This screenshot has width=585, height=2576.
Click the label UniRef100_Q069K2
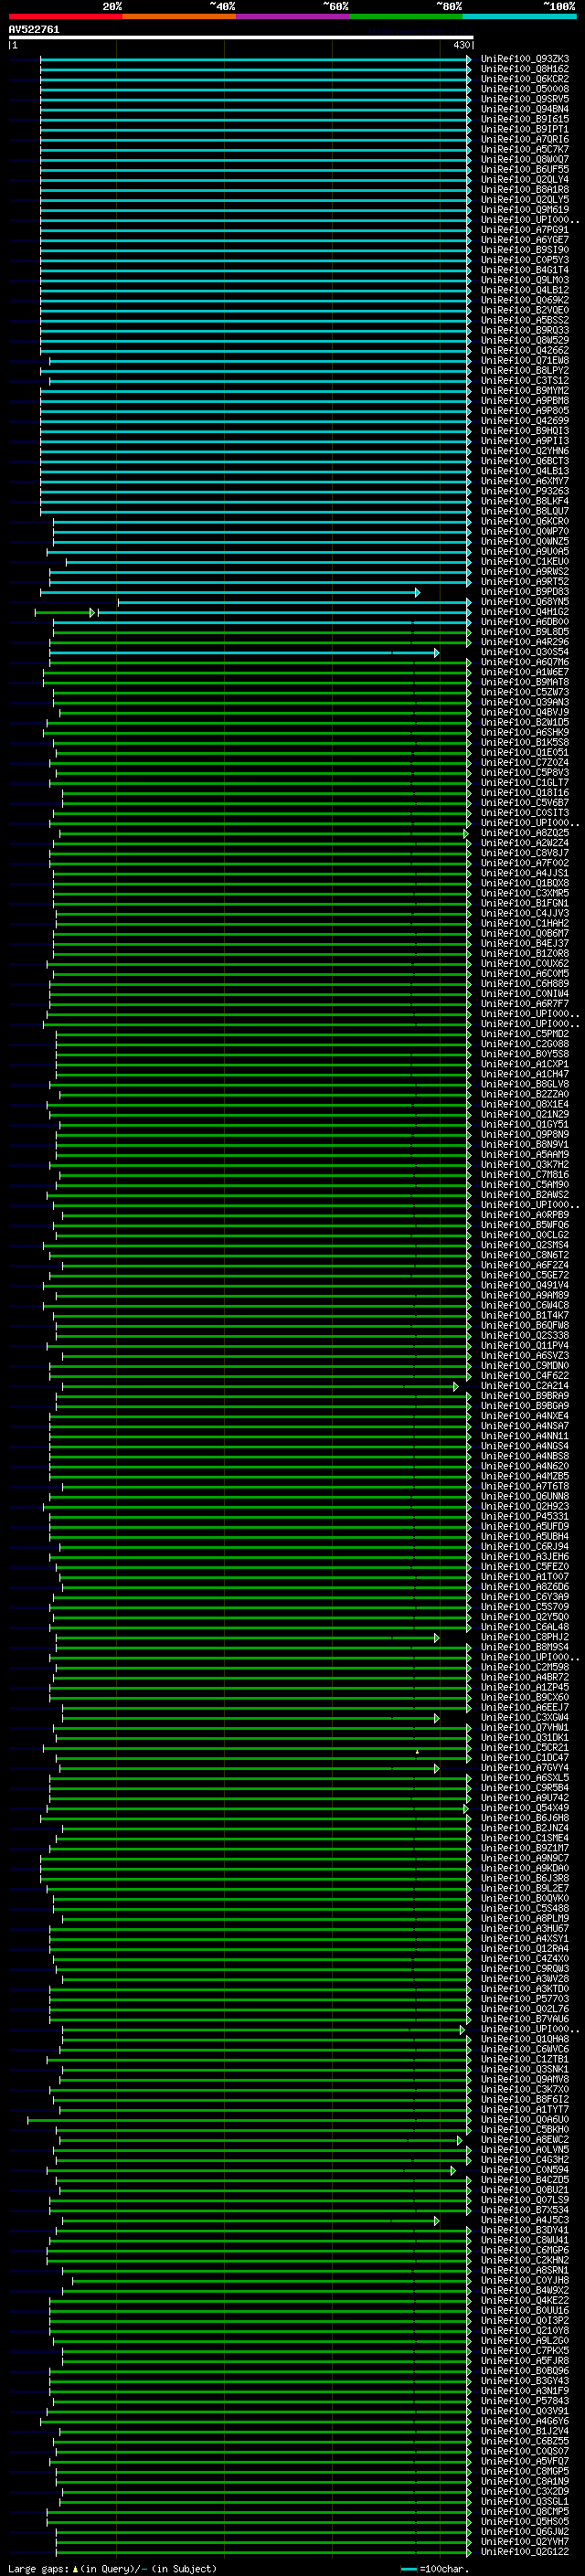coord(525,300)
